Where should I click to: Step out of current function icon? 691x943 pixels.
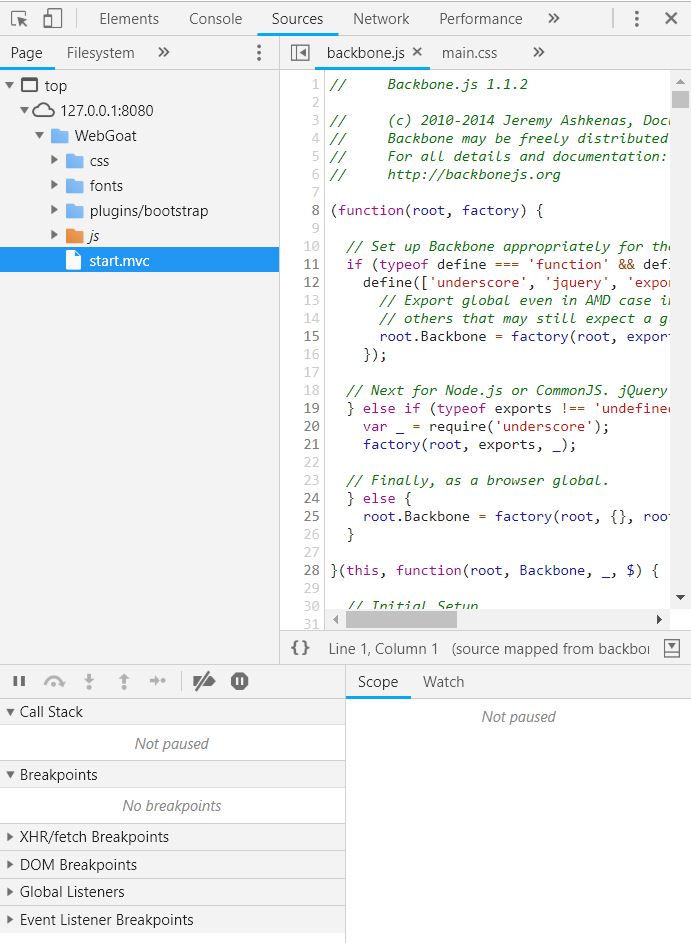124,681
